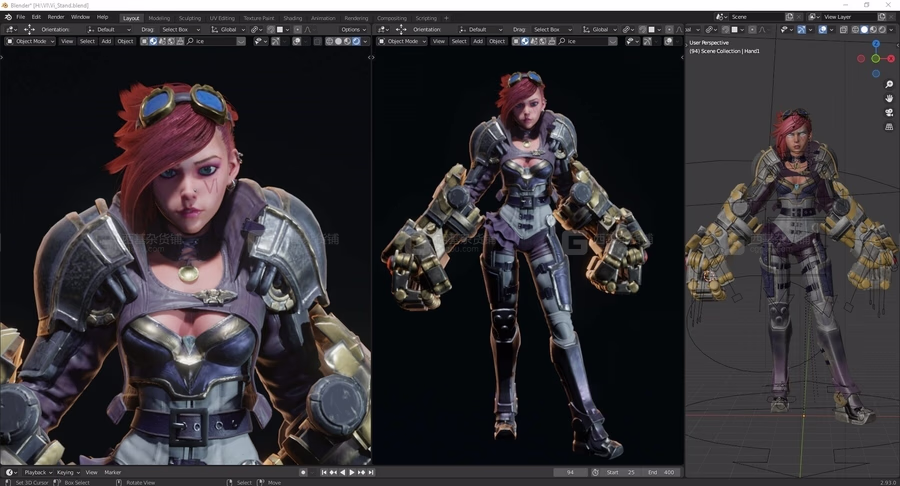The width and height of the screenshot is (900, 486).
Task: Switch to the Shading workspace tab
Action: [x=293, y=18]
